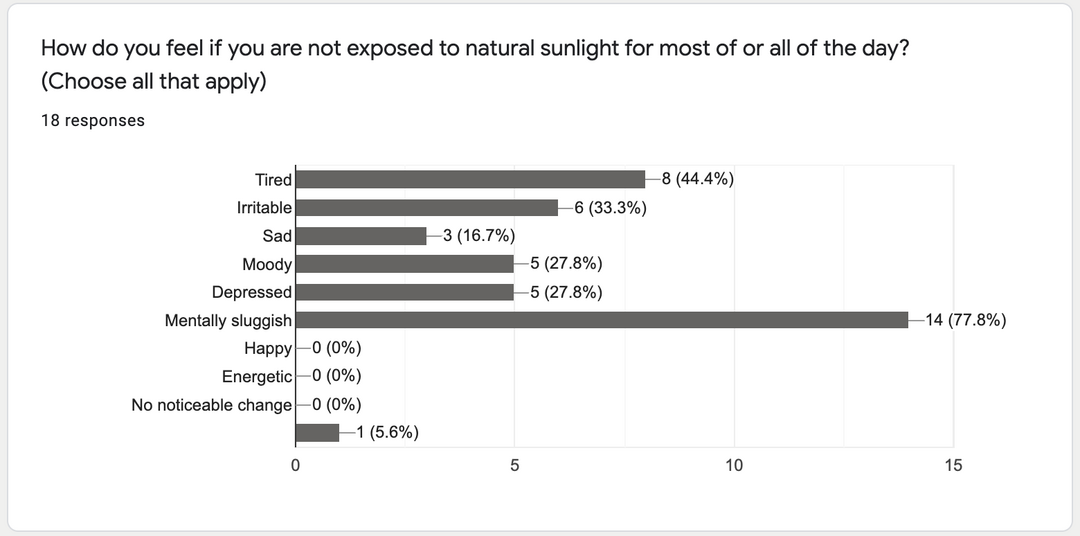This screenshot has height=536, width=1080.
Task: Click the unlabeled bottom bar
Action: [x=318, y=432]
